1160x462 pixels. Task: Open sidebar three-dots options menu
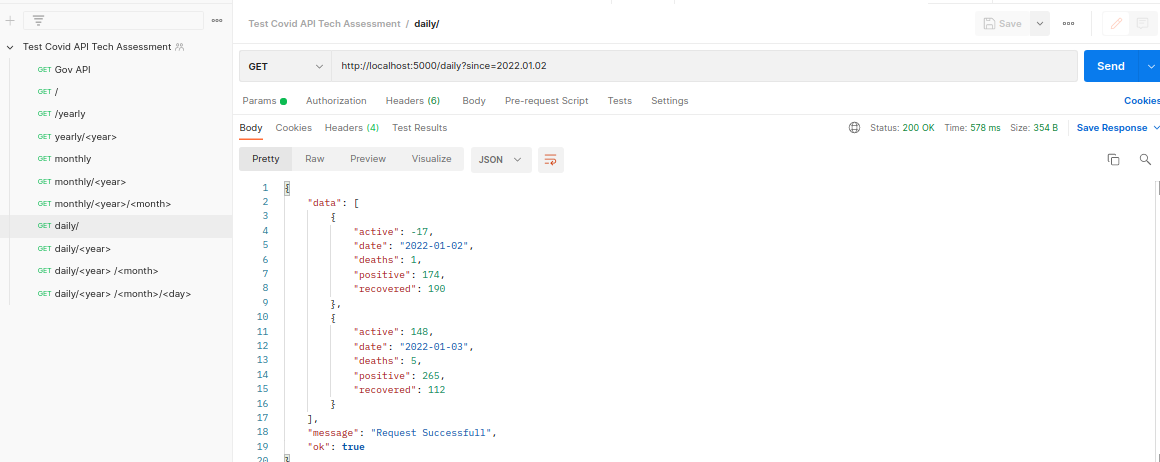click(217, 21)
